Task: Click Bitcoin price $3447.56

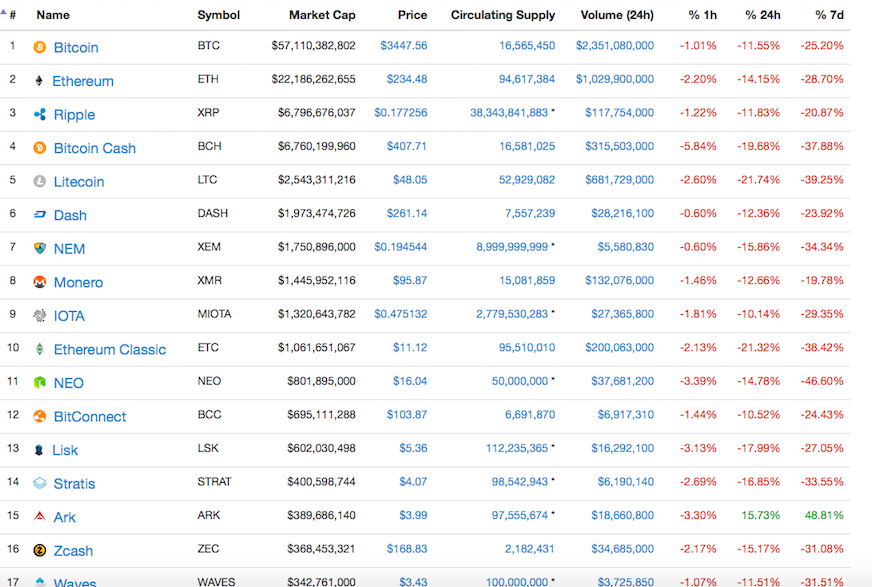Action: tap(404, 46)
